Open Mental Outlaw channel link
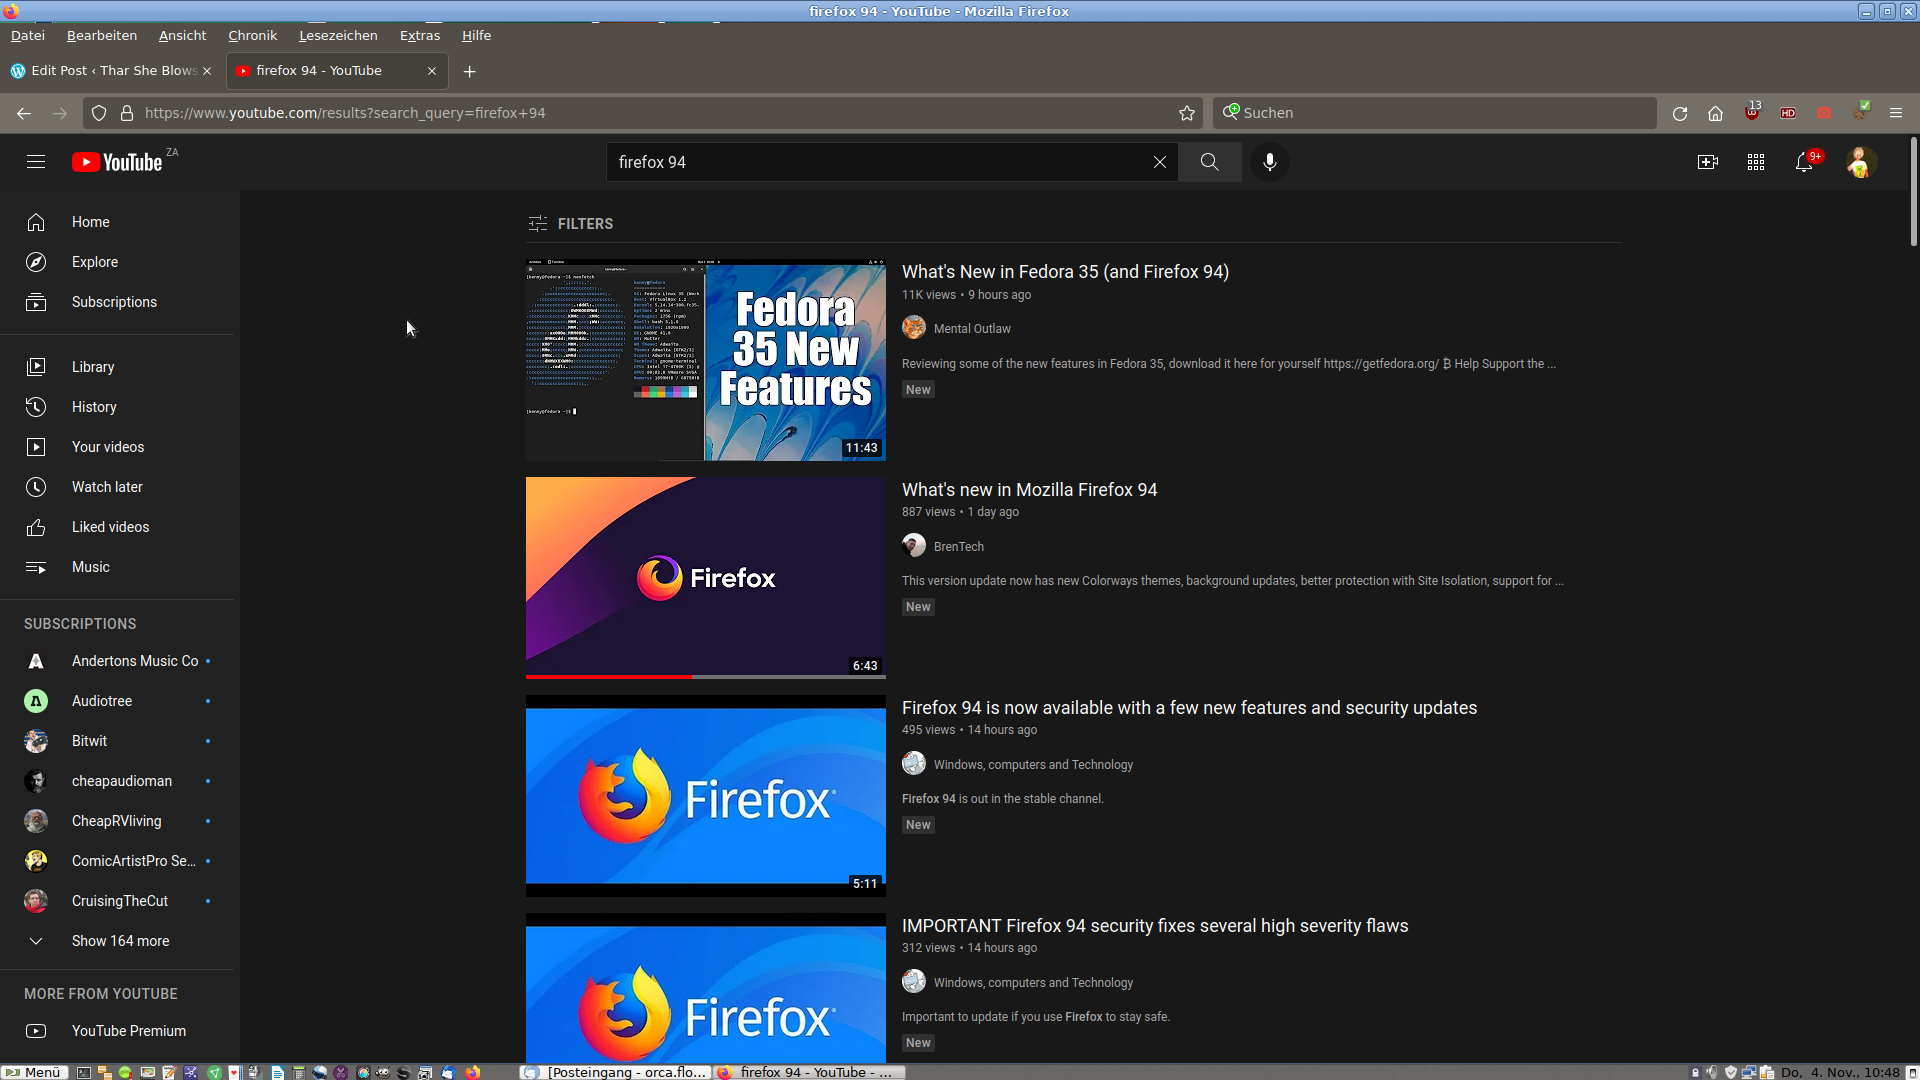 tap(972, 329)
